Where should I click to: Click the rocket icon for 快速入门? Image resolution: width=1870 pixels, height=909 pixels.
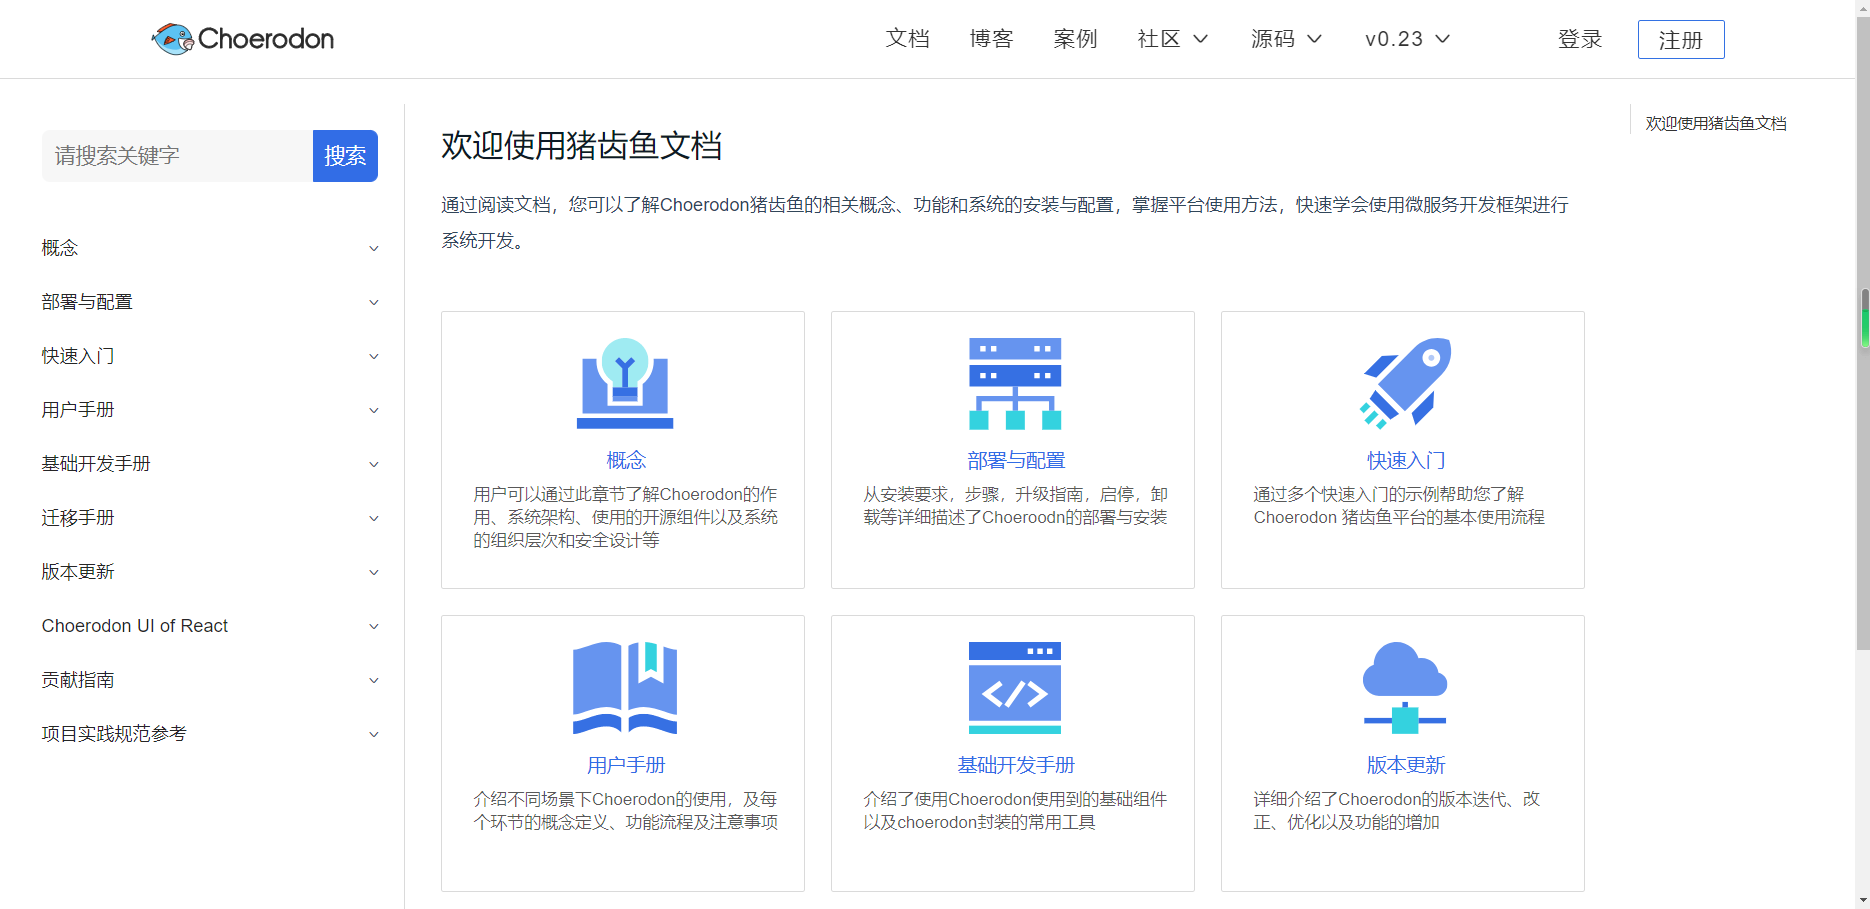[1405, 384]
